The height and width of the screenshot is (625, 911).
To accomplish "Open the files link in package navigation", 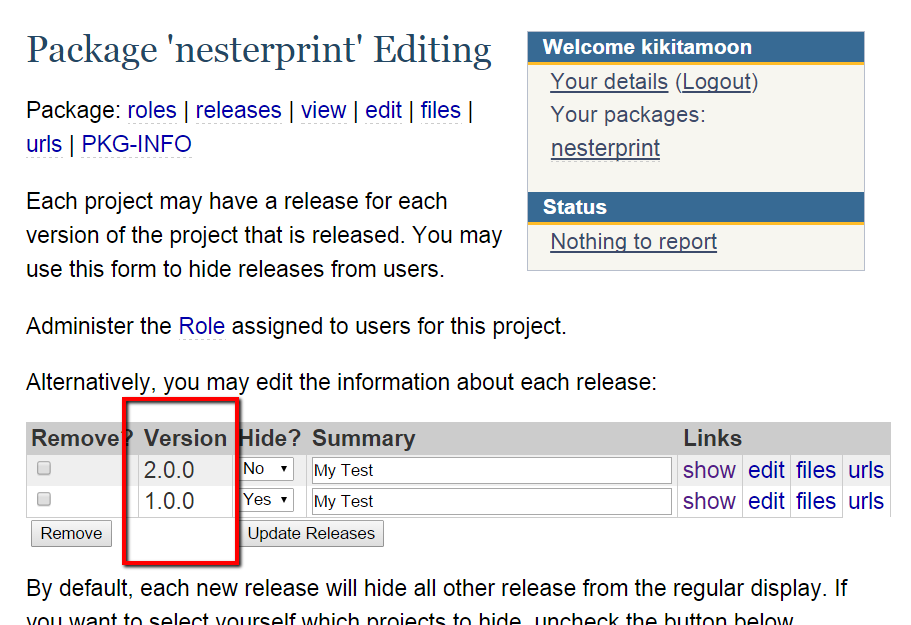I will (x=440, y=110).
